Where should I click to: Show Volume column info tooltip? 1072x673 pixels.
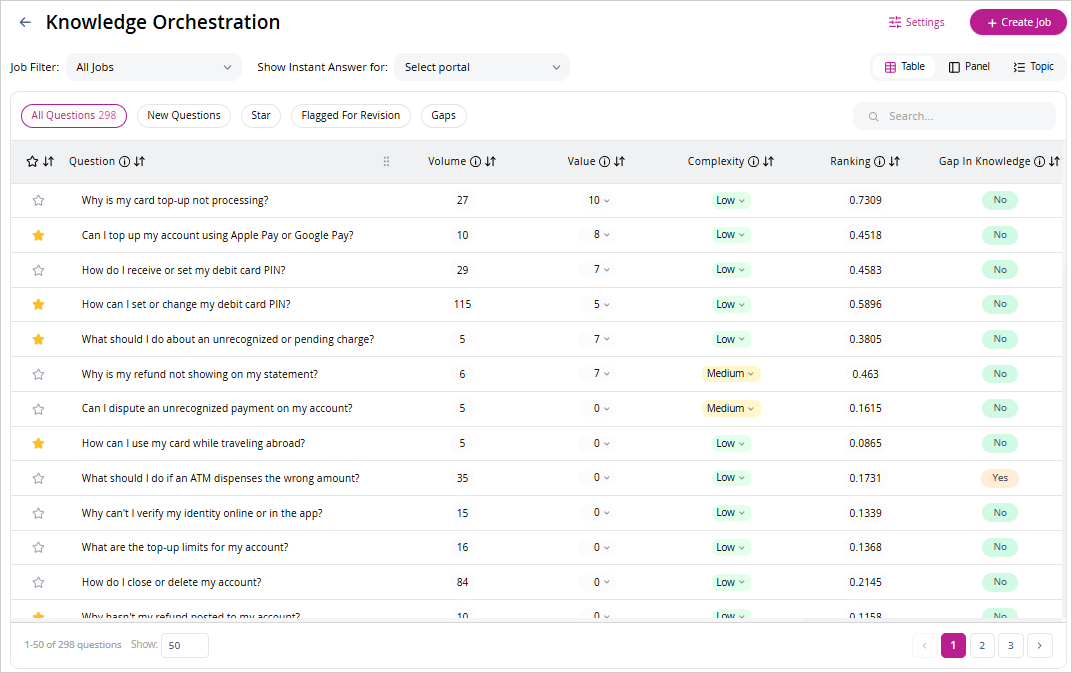pyautogui.click(x=475, y=161)
